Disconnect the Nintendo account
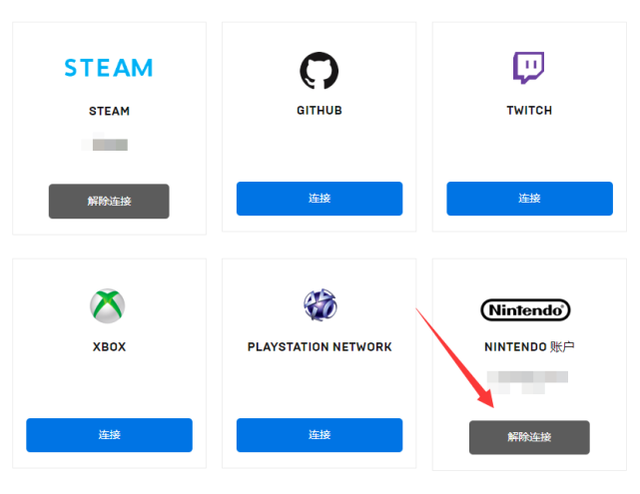This screenshot has height=494, width=640. click(x=529, y=437)
